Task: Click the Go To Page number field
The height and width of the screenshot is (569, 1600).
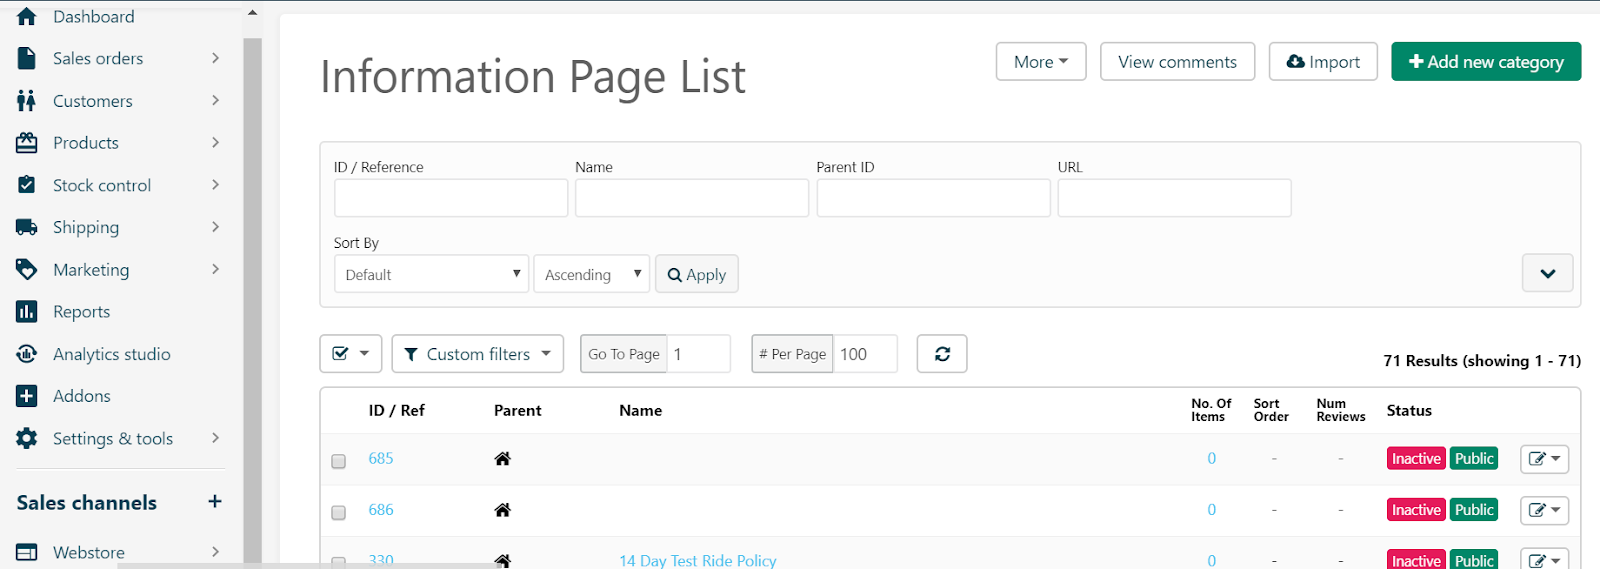Action: 699,354
